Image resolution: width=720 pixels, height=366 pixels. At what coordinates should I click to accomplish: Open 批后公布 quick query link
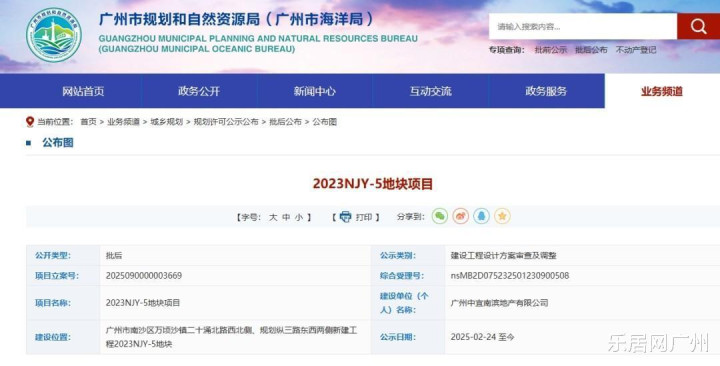[591, 50]
